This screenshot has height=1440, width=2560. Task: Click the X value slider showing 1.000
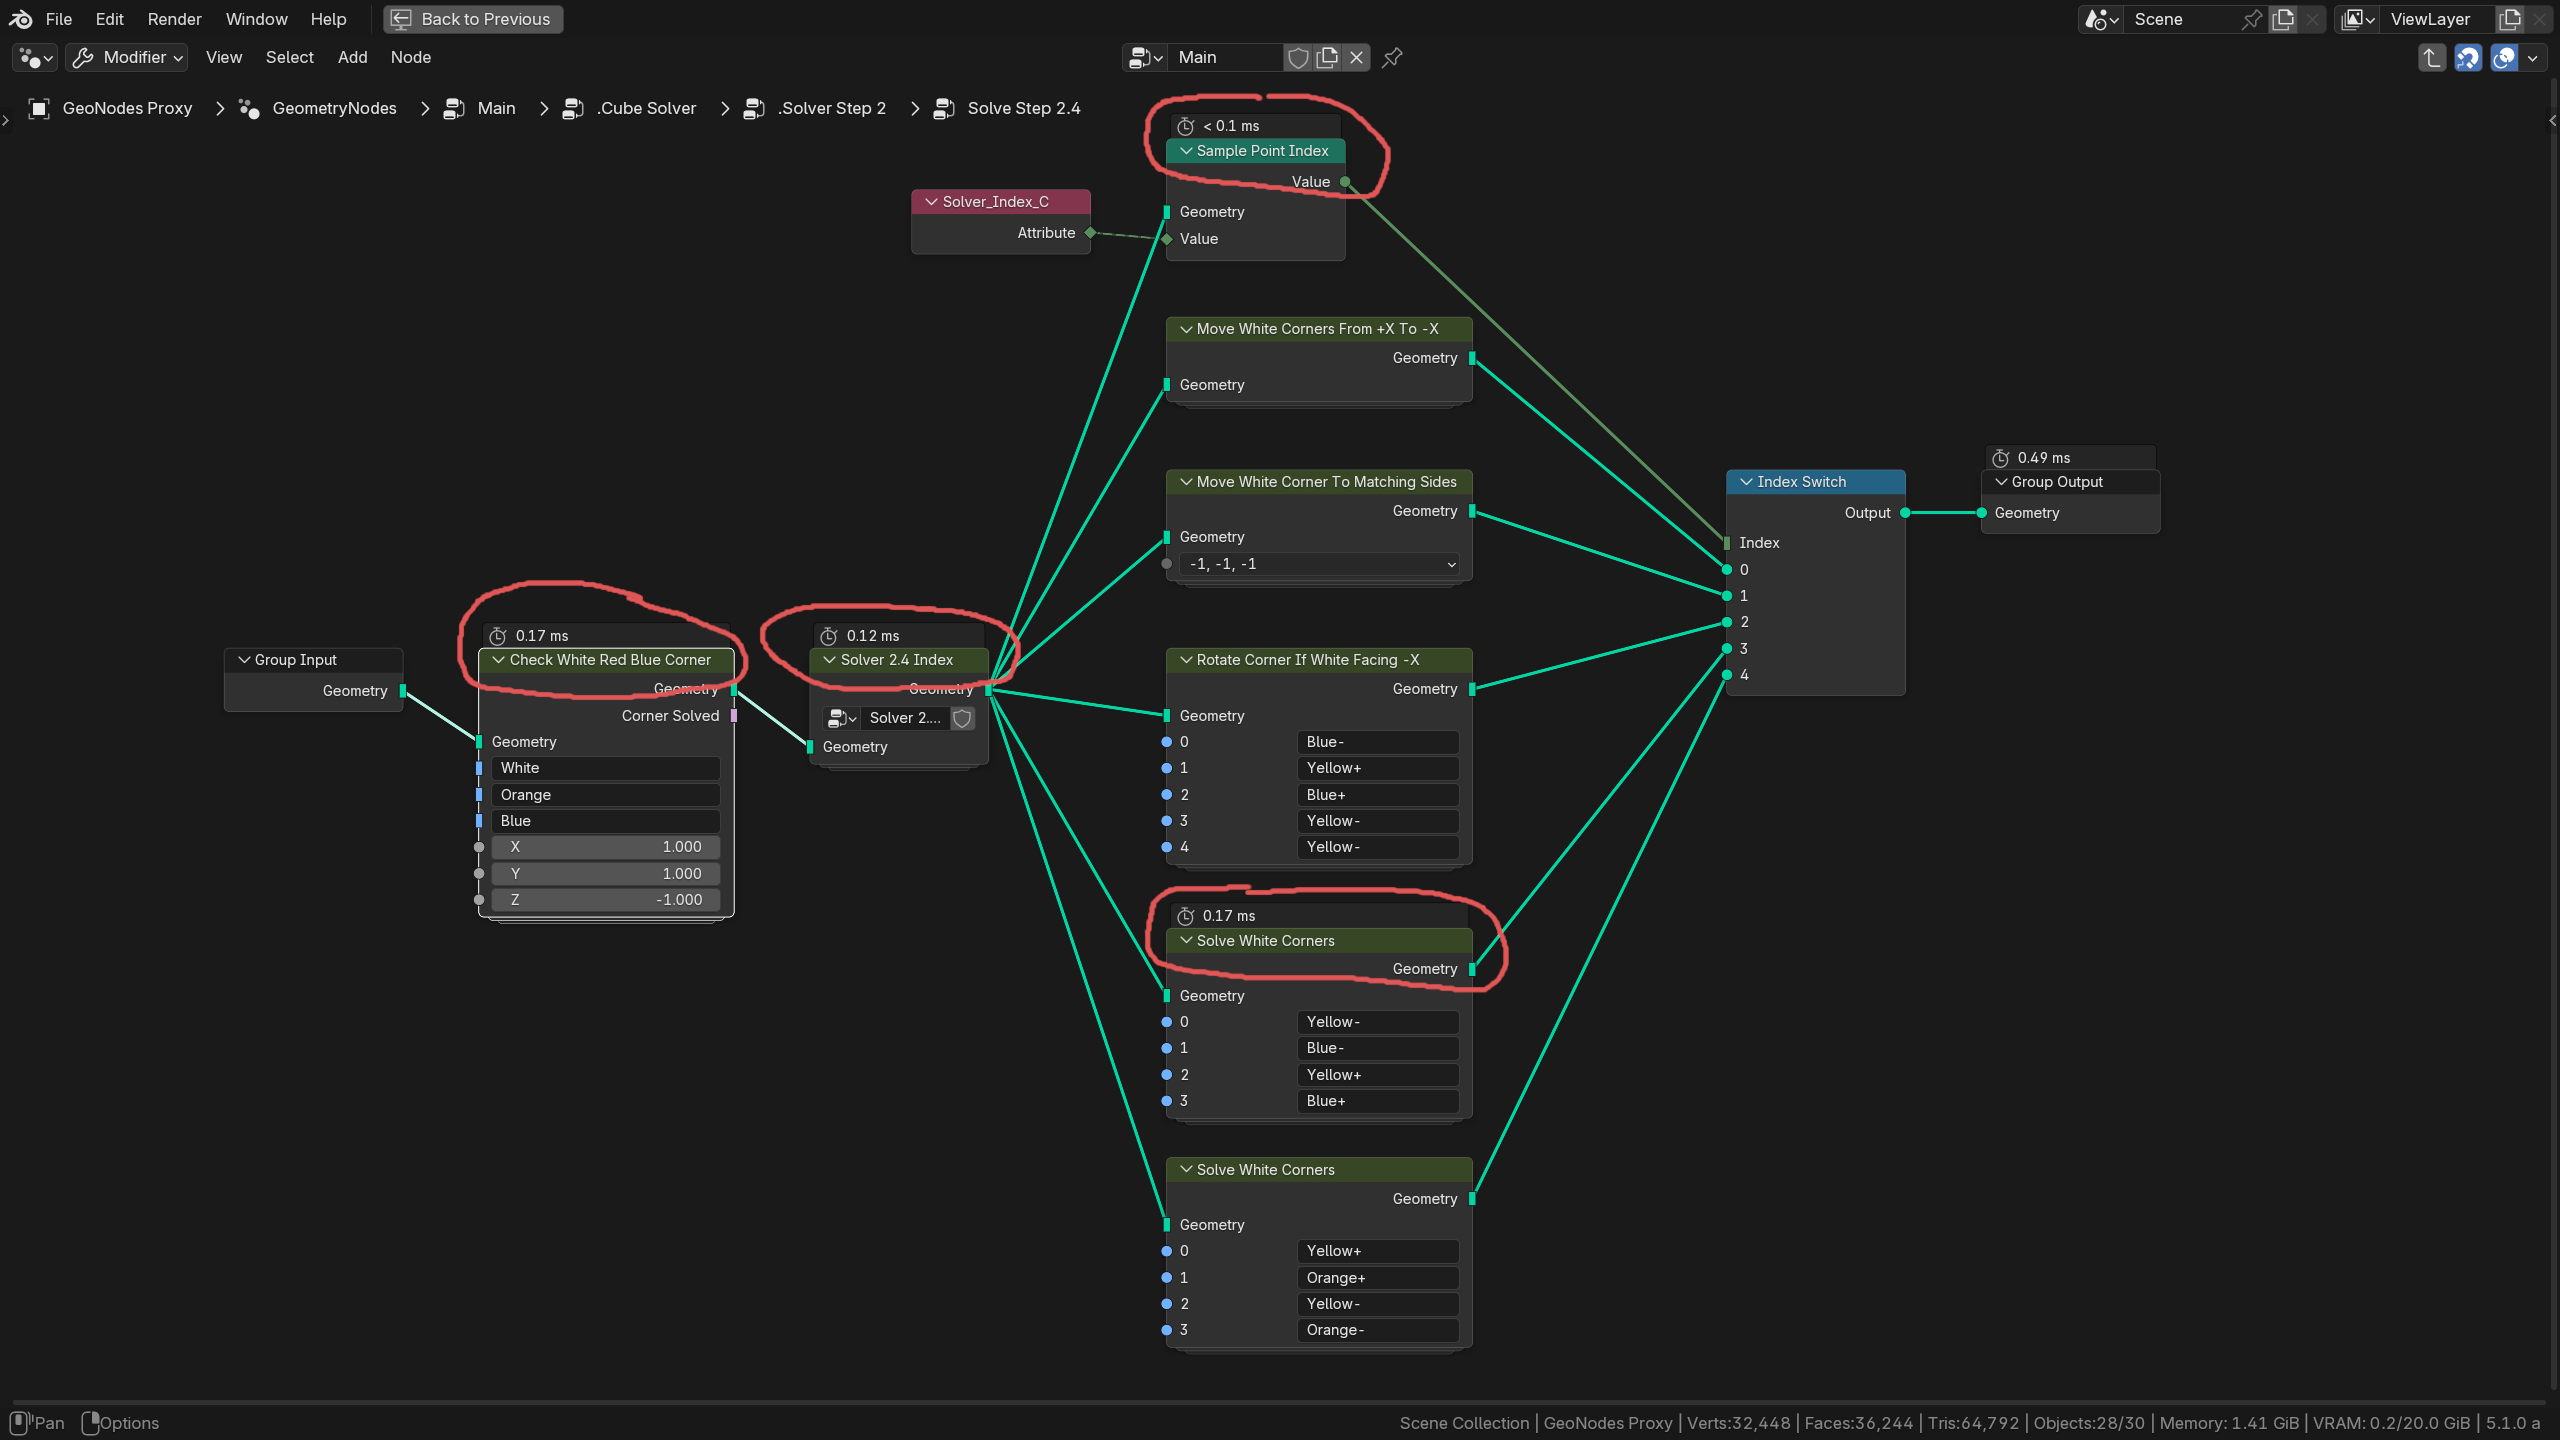[606, 847]
